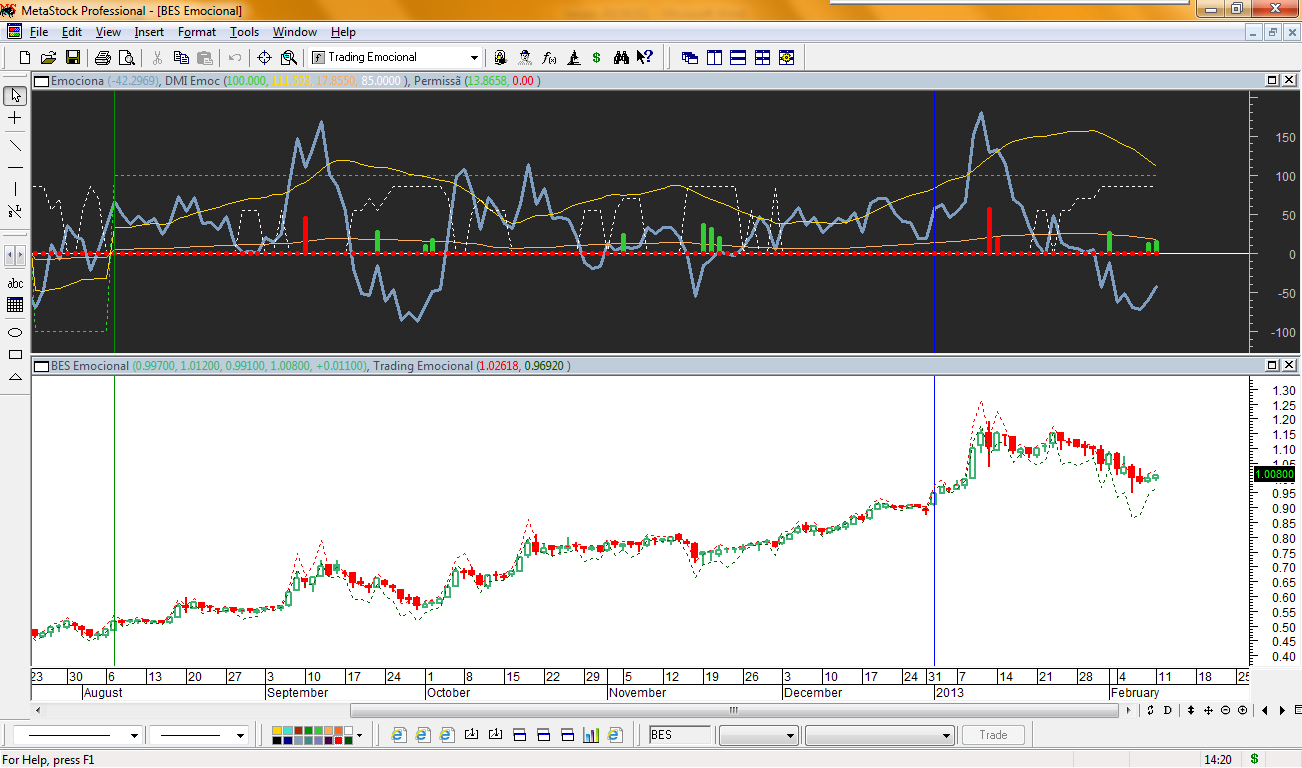1302x768 pixels.
Task: Click the green dollar sign toolbar icon
Action: point(597,57)
